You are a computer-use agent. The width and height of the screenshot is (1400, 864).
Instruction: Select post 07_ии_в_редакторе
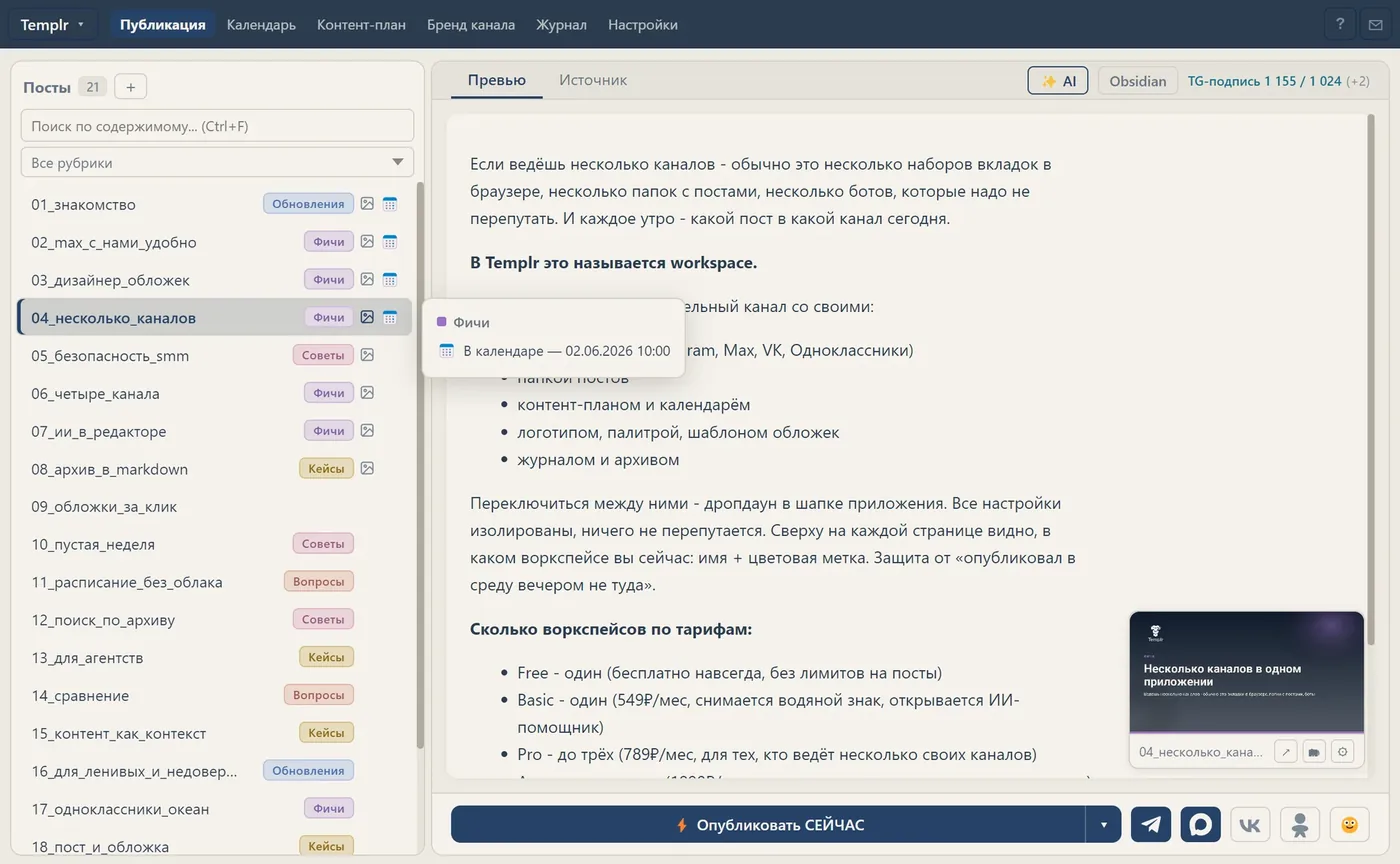pos(215,431)
